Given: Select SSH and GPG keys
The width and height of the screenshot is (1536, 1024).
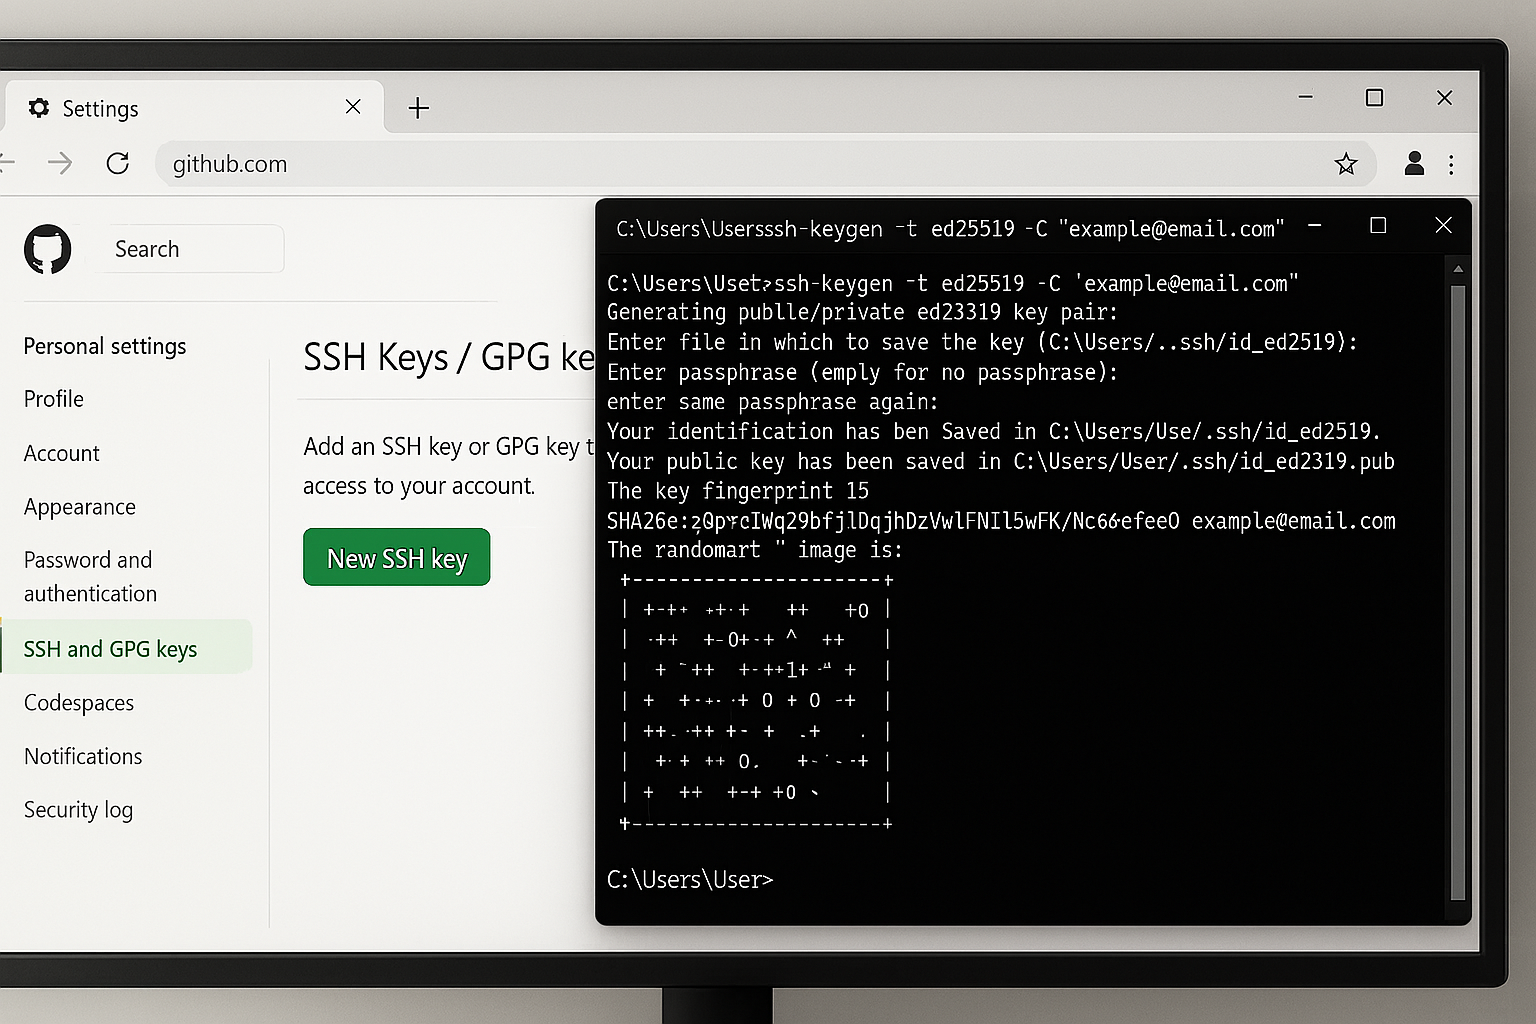Looking at the screenshot, I should (126, 649).
